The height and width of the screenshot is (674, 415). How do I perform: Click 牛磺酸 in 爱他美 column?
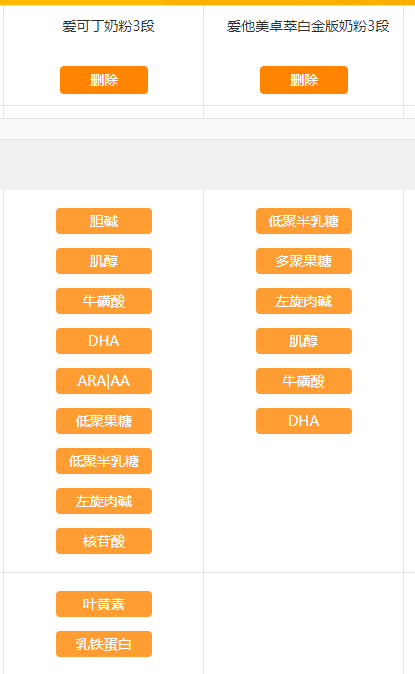[x=304, y=381]
